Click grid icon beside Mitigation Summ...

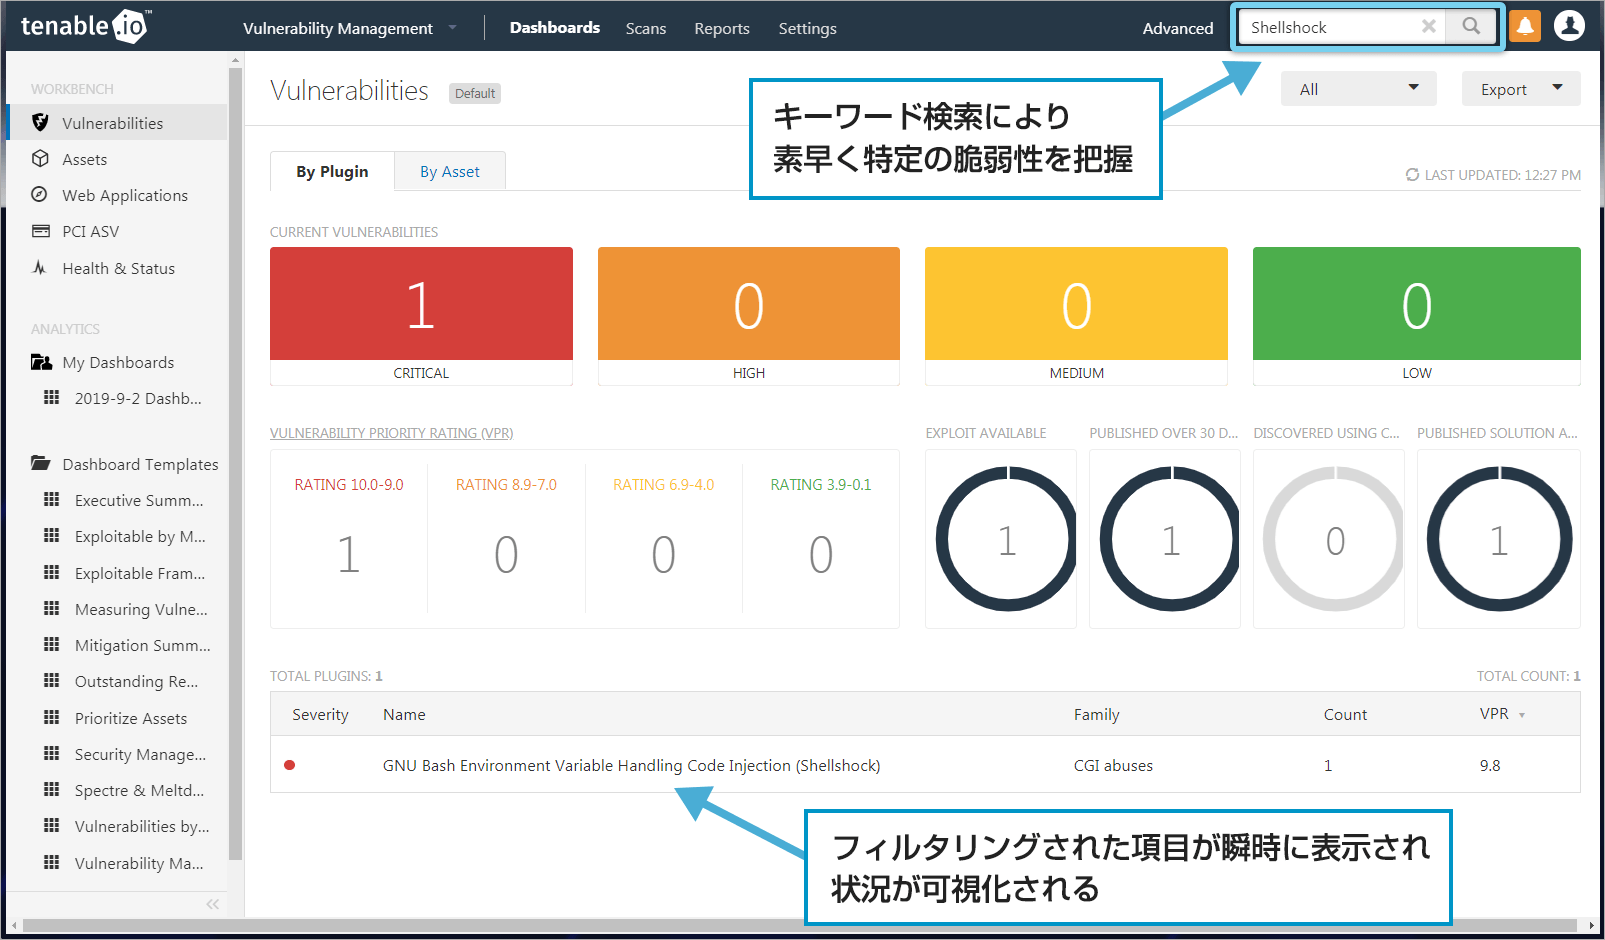(x=52, y=644)
